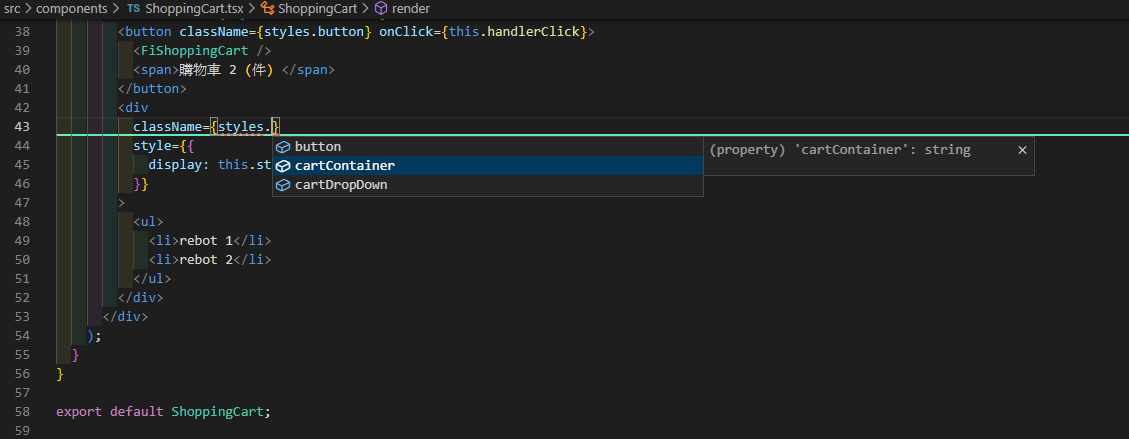Pick the highlighted cartContainer suggestion
This screenshot has height=439, width=1129.
point(344,166)
